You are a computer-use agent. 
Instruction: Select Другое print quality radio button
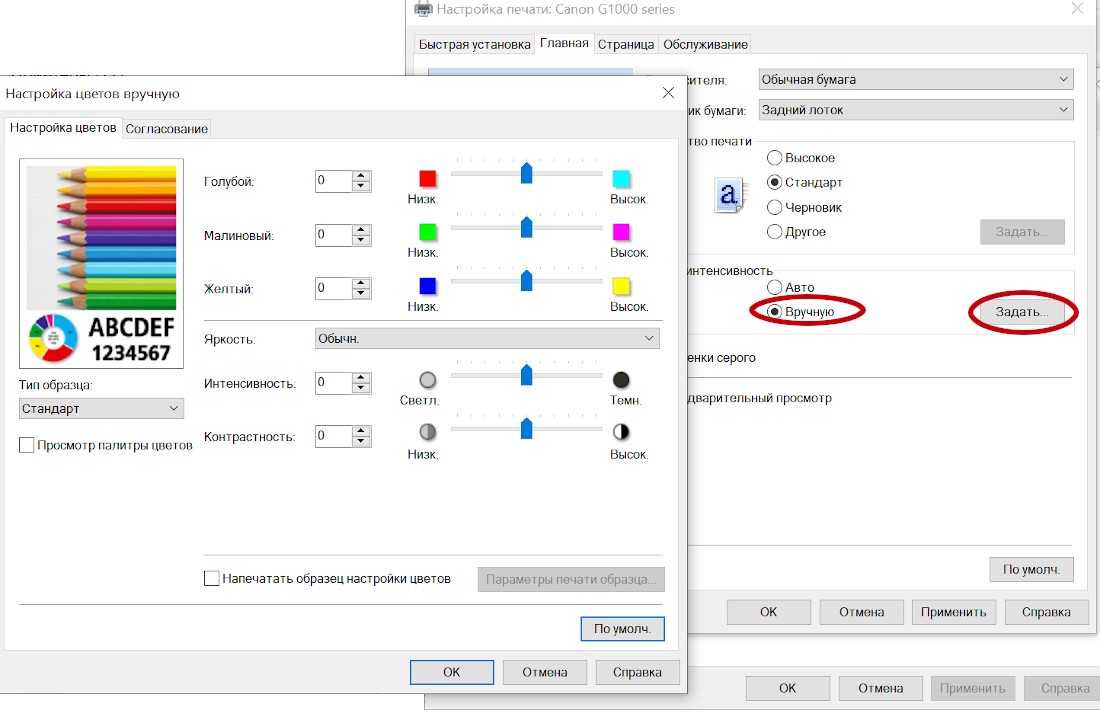click(774, 232)
